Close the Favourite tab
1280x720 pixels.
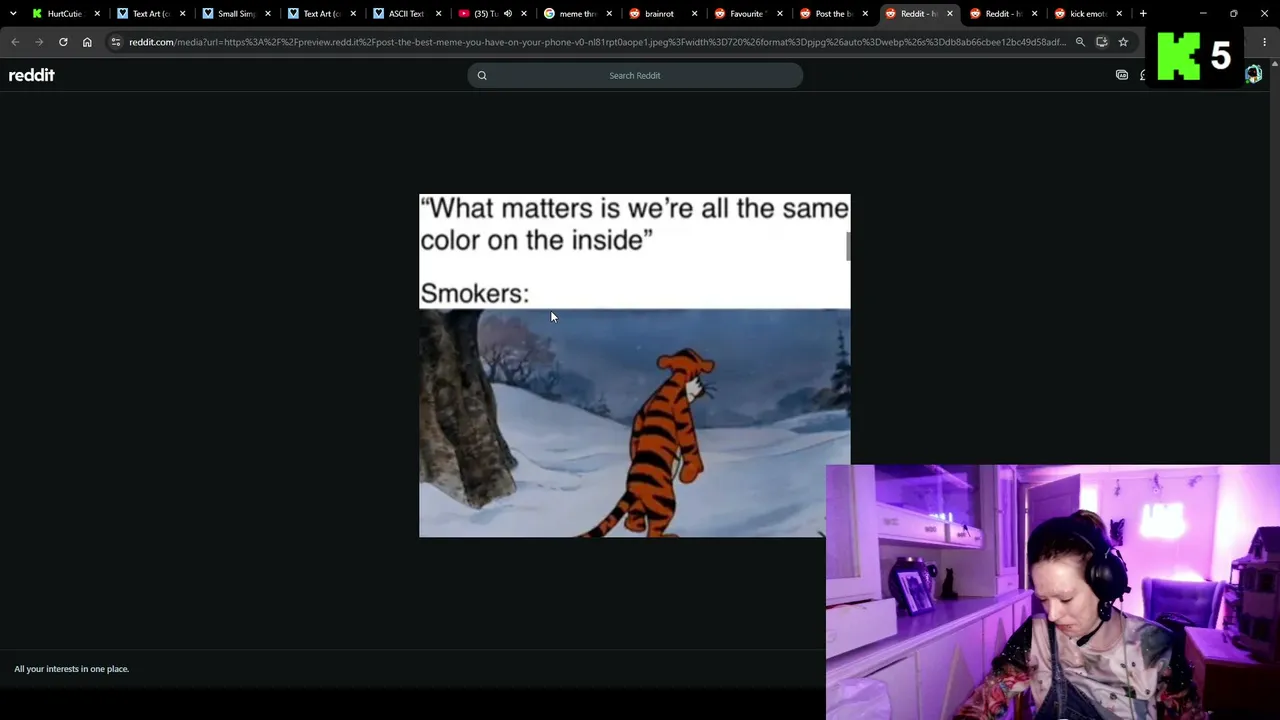tap(780, 14)
